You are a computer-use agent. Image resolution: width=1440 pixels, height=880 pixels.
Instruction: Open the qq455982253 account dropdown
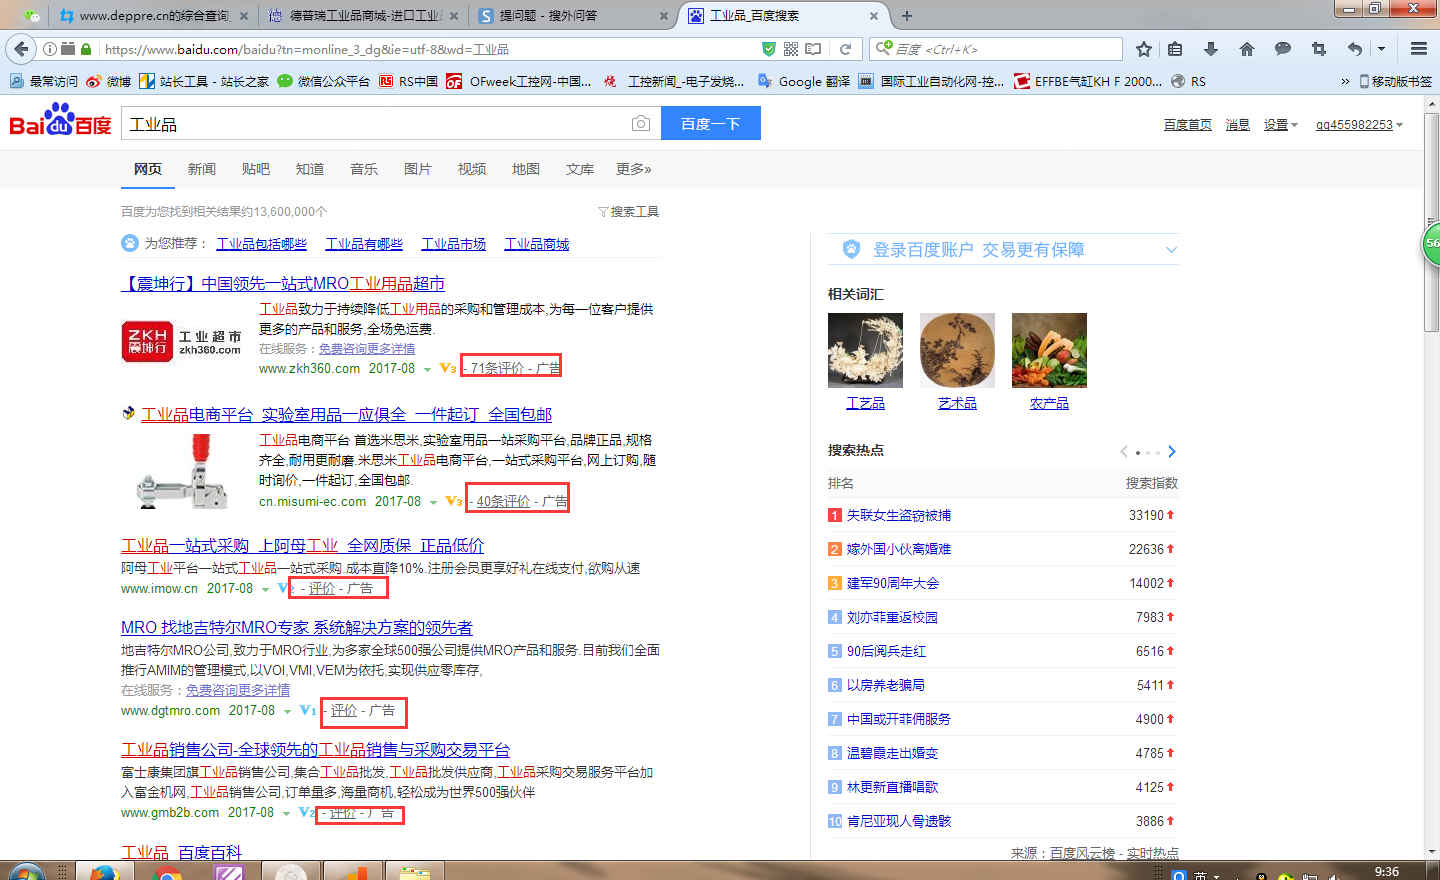[1359, 125]
